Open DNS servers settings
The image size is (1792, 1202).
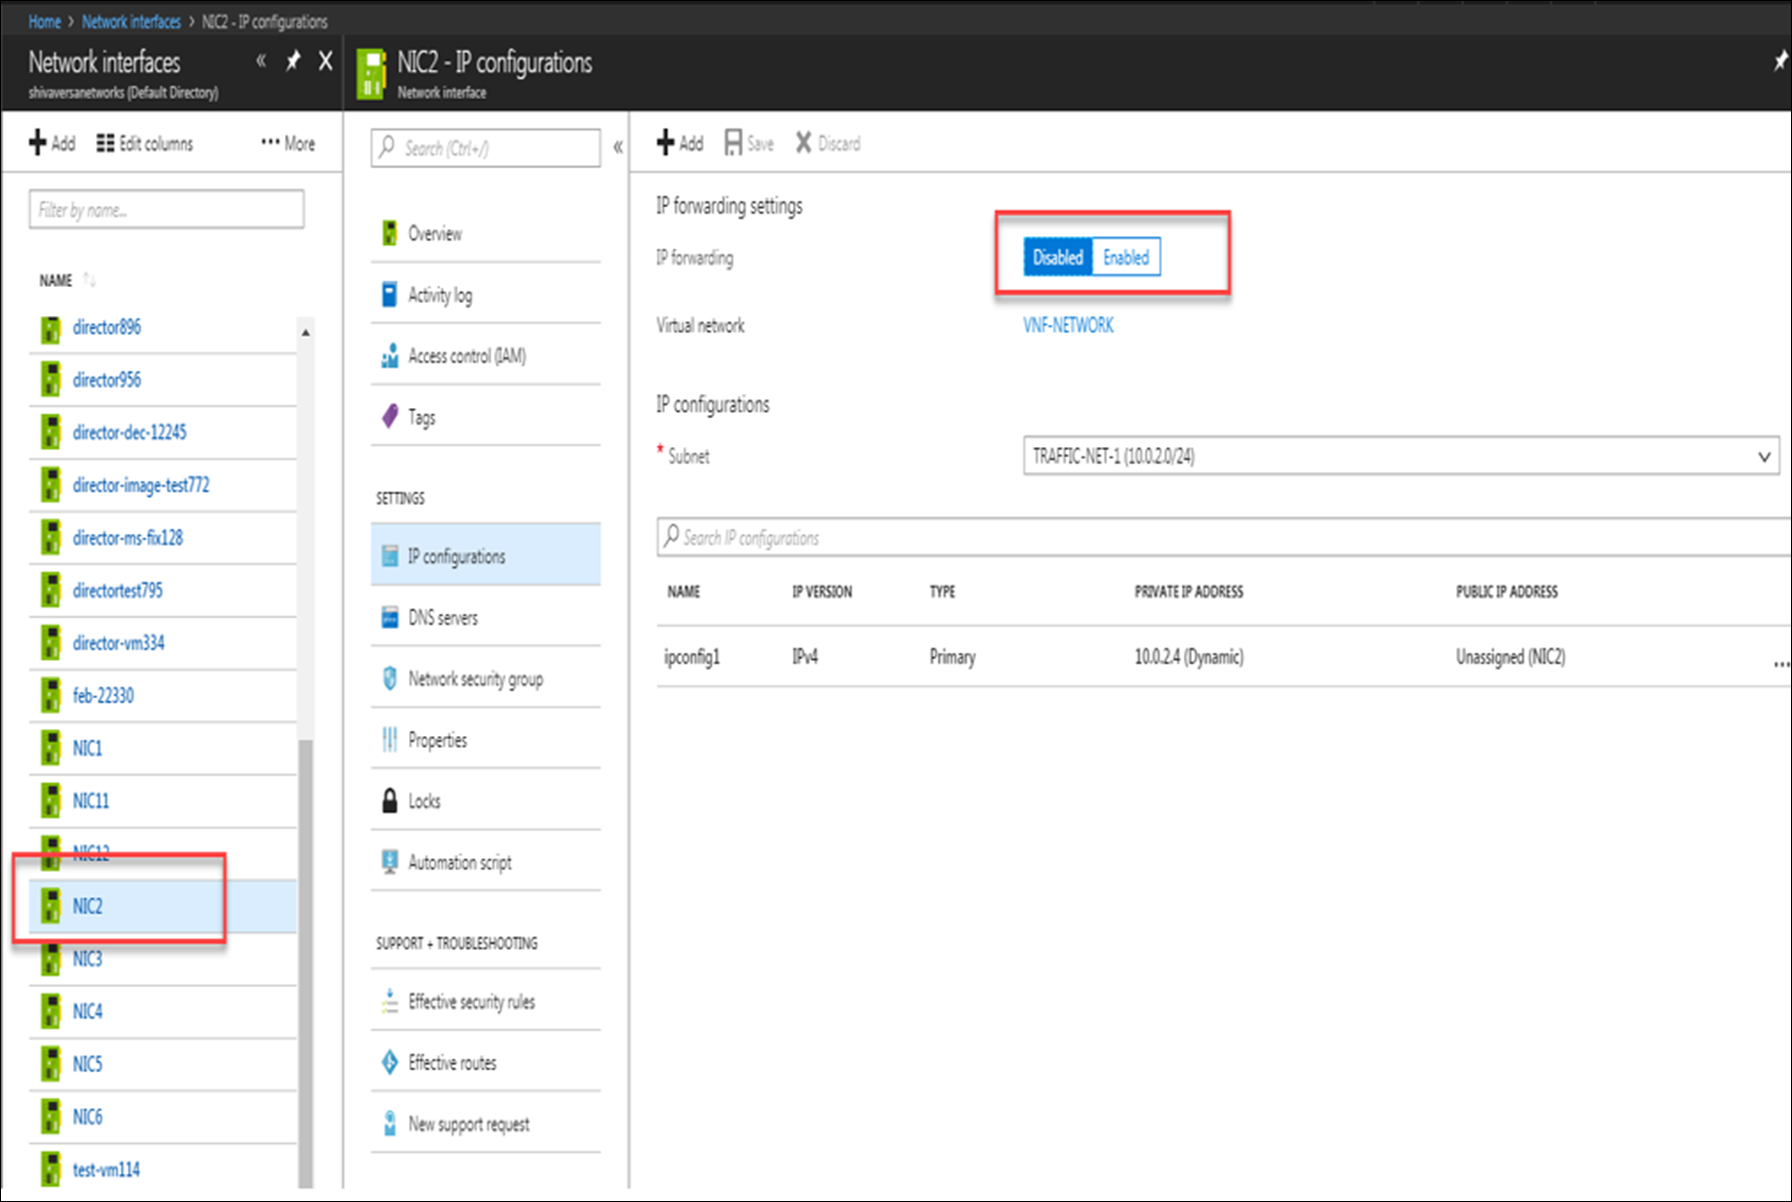click(486, 617)
